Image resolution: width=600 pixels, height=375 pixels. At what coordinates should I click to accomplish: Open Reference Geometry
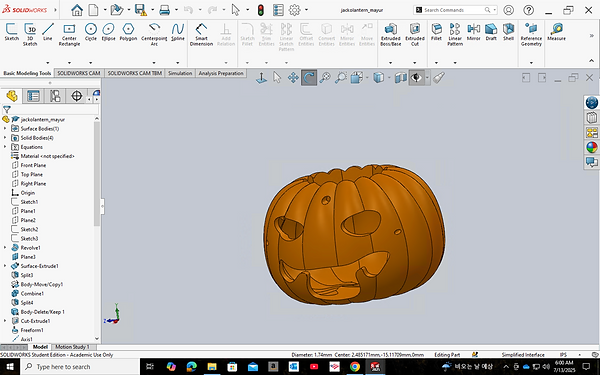(x=531, y=34)
